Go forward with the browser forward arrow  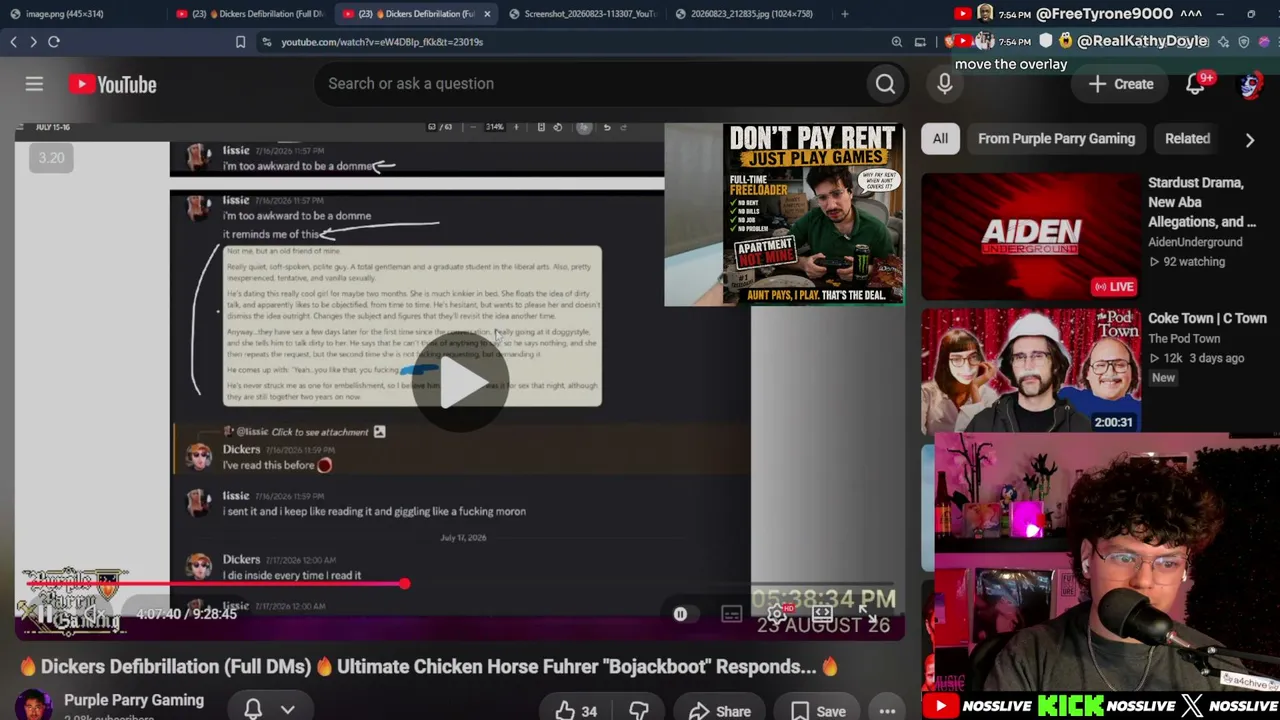[33, 42]
